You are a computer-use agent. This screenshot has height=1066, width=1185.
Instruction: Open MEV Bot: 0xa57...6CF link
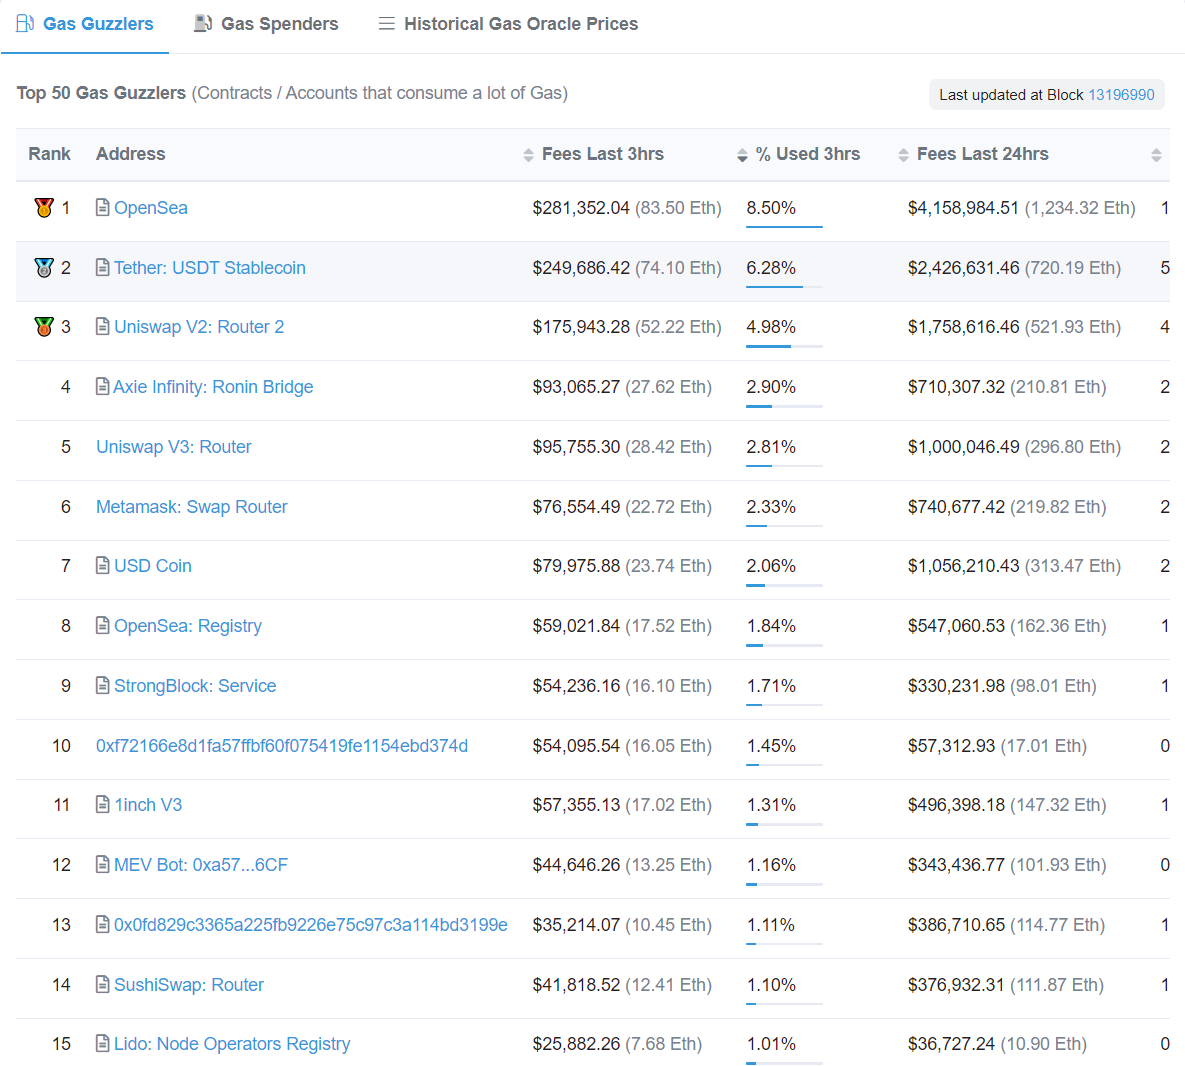[x=200, y=865]
